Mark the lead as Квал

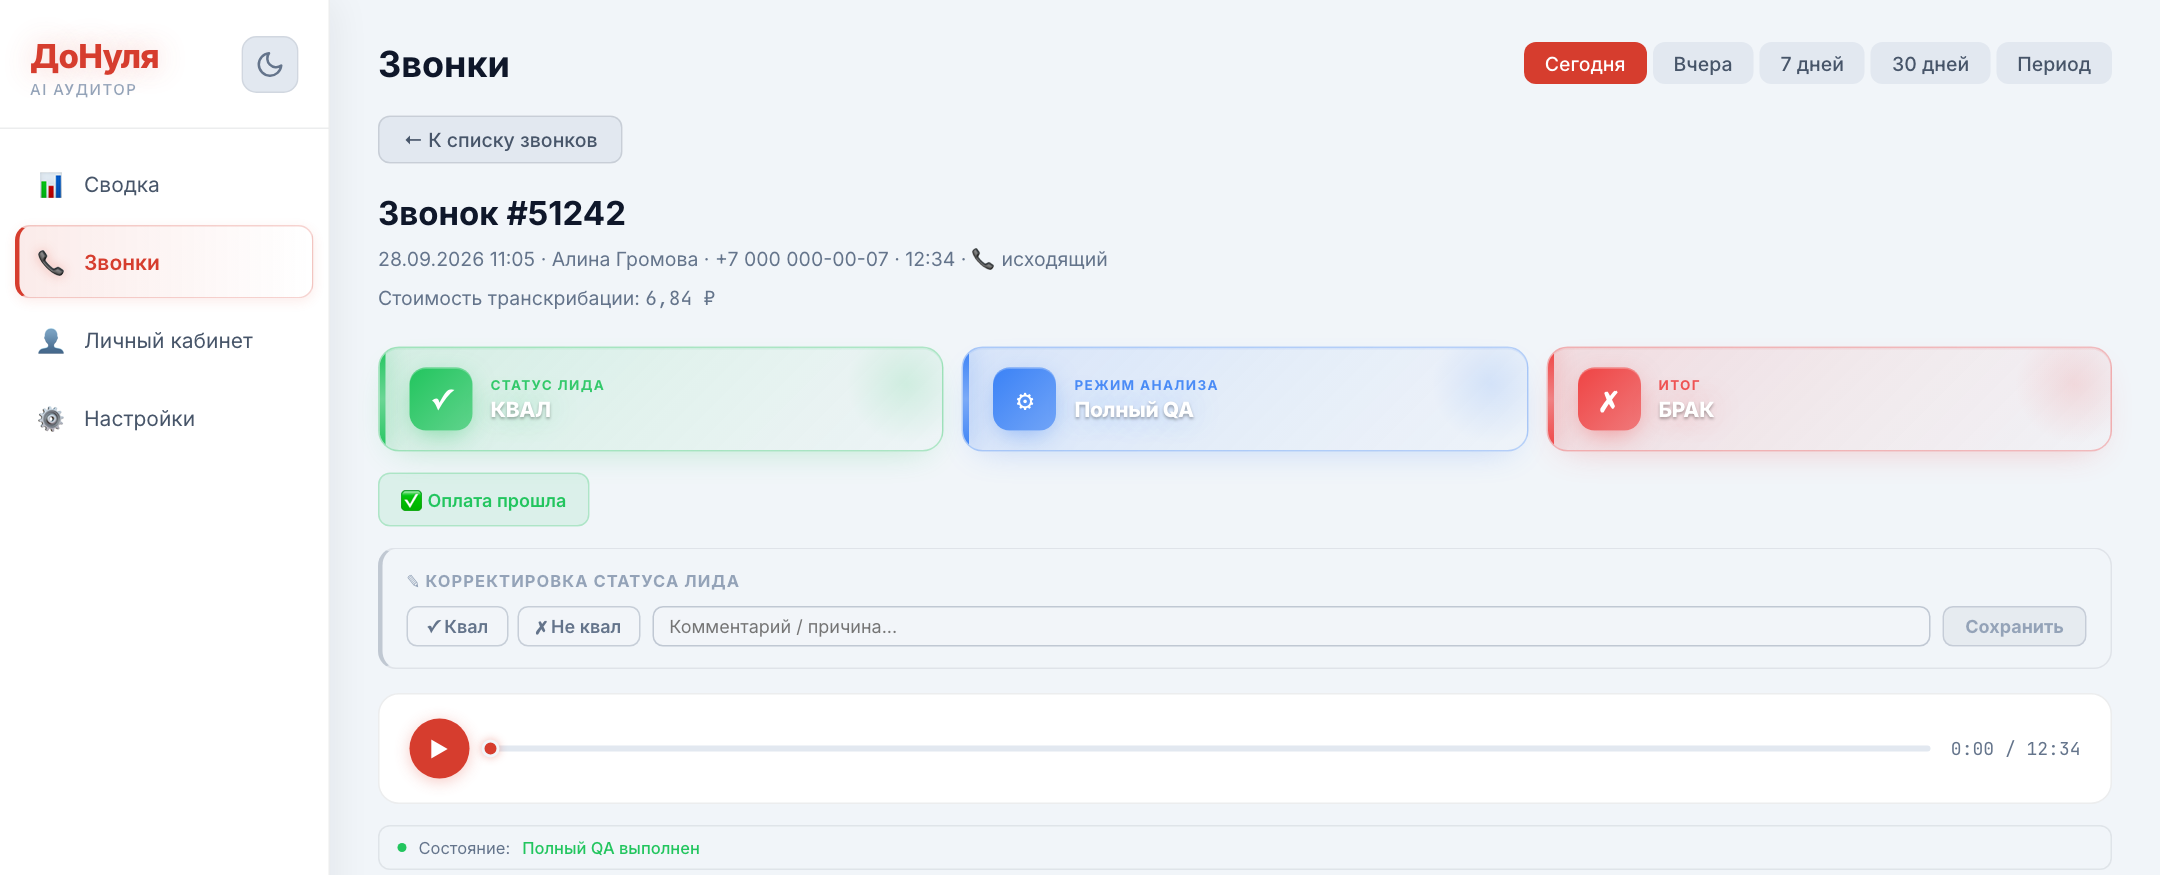(457, 626)
